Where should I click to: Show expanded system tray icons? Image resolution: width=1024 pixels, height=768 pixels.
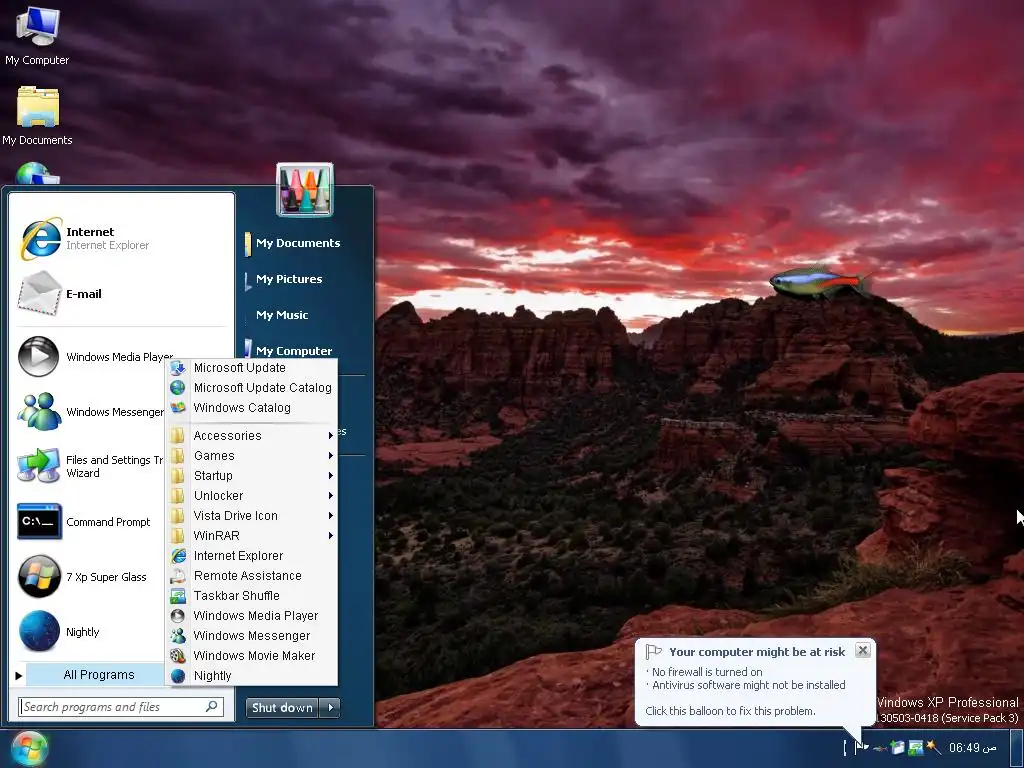pyautogui.click(x=845, y=748)
